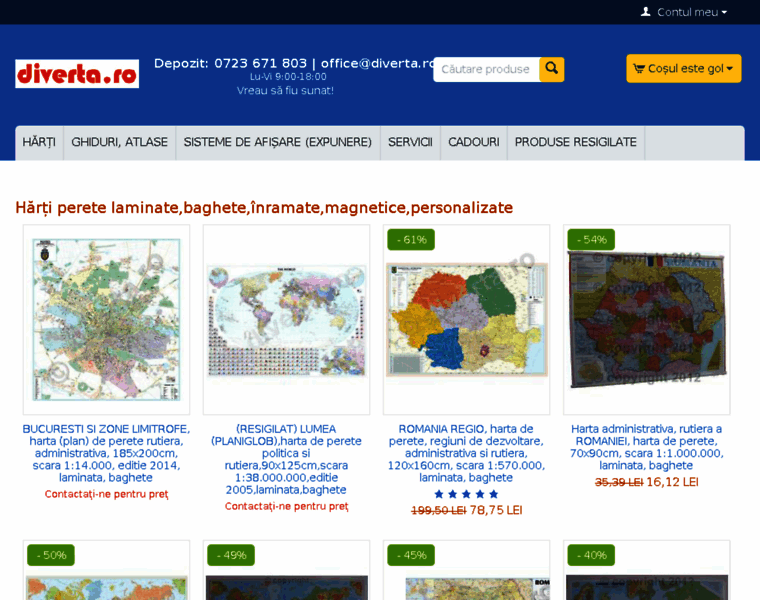Click the 78,75 LEI price
The height and width of the screenshot is (600, 760).
tap(496, 510)
